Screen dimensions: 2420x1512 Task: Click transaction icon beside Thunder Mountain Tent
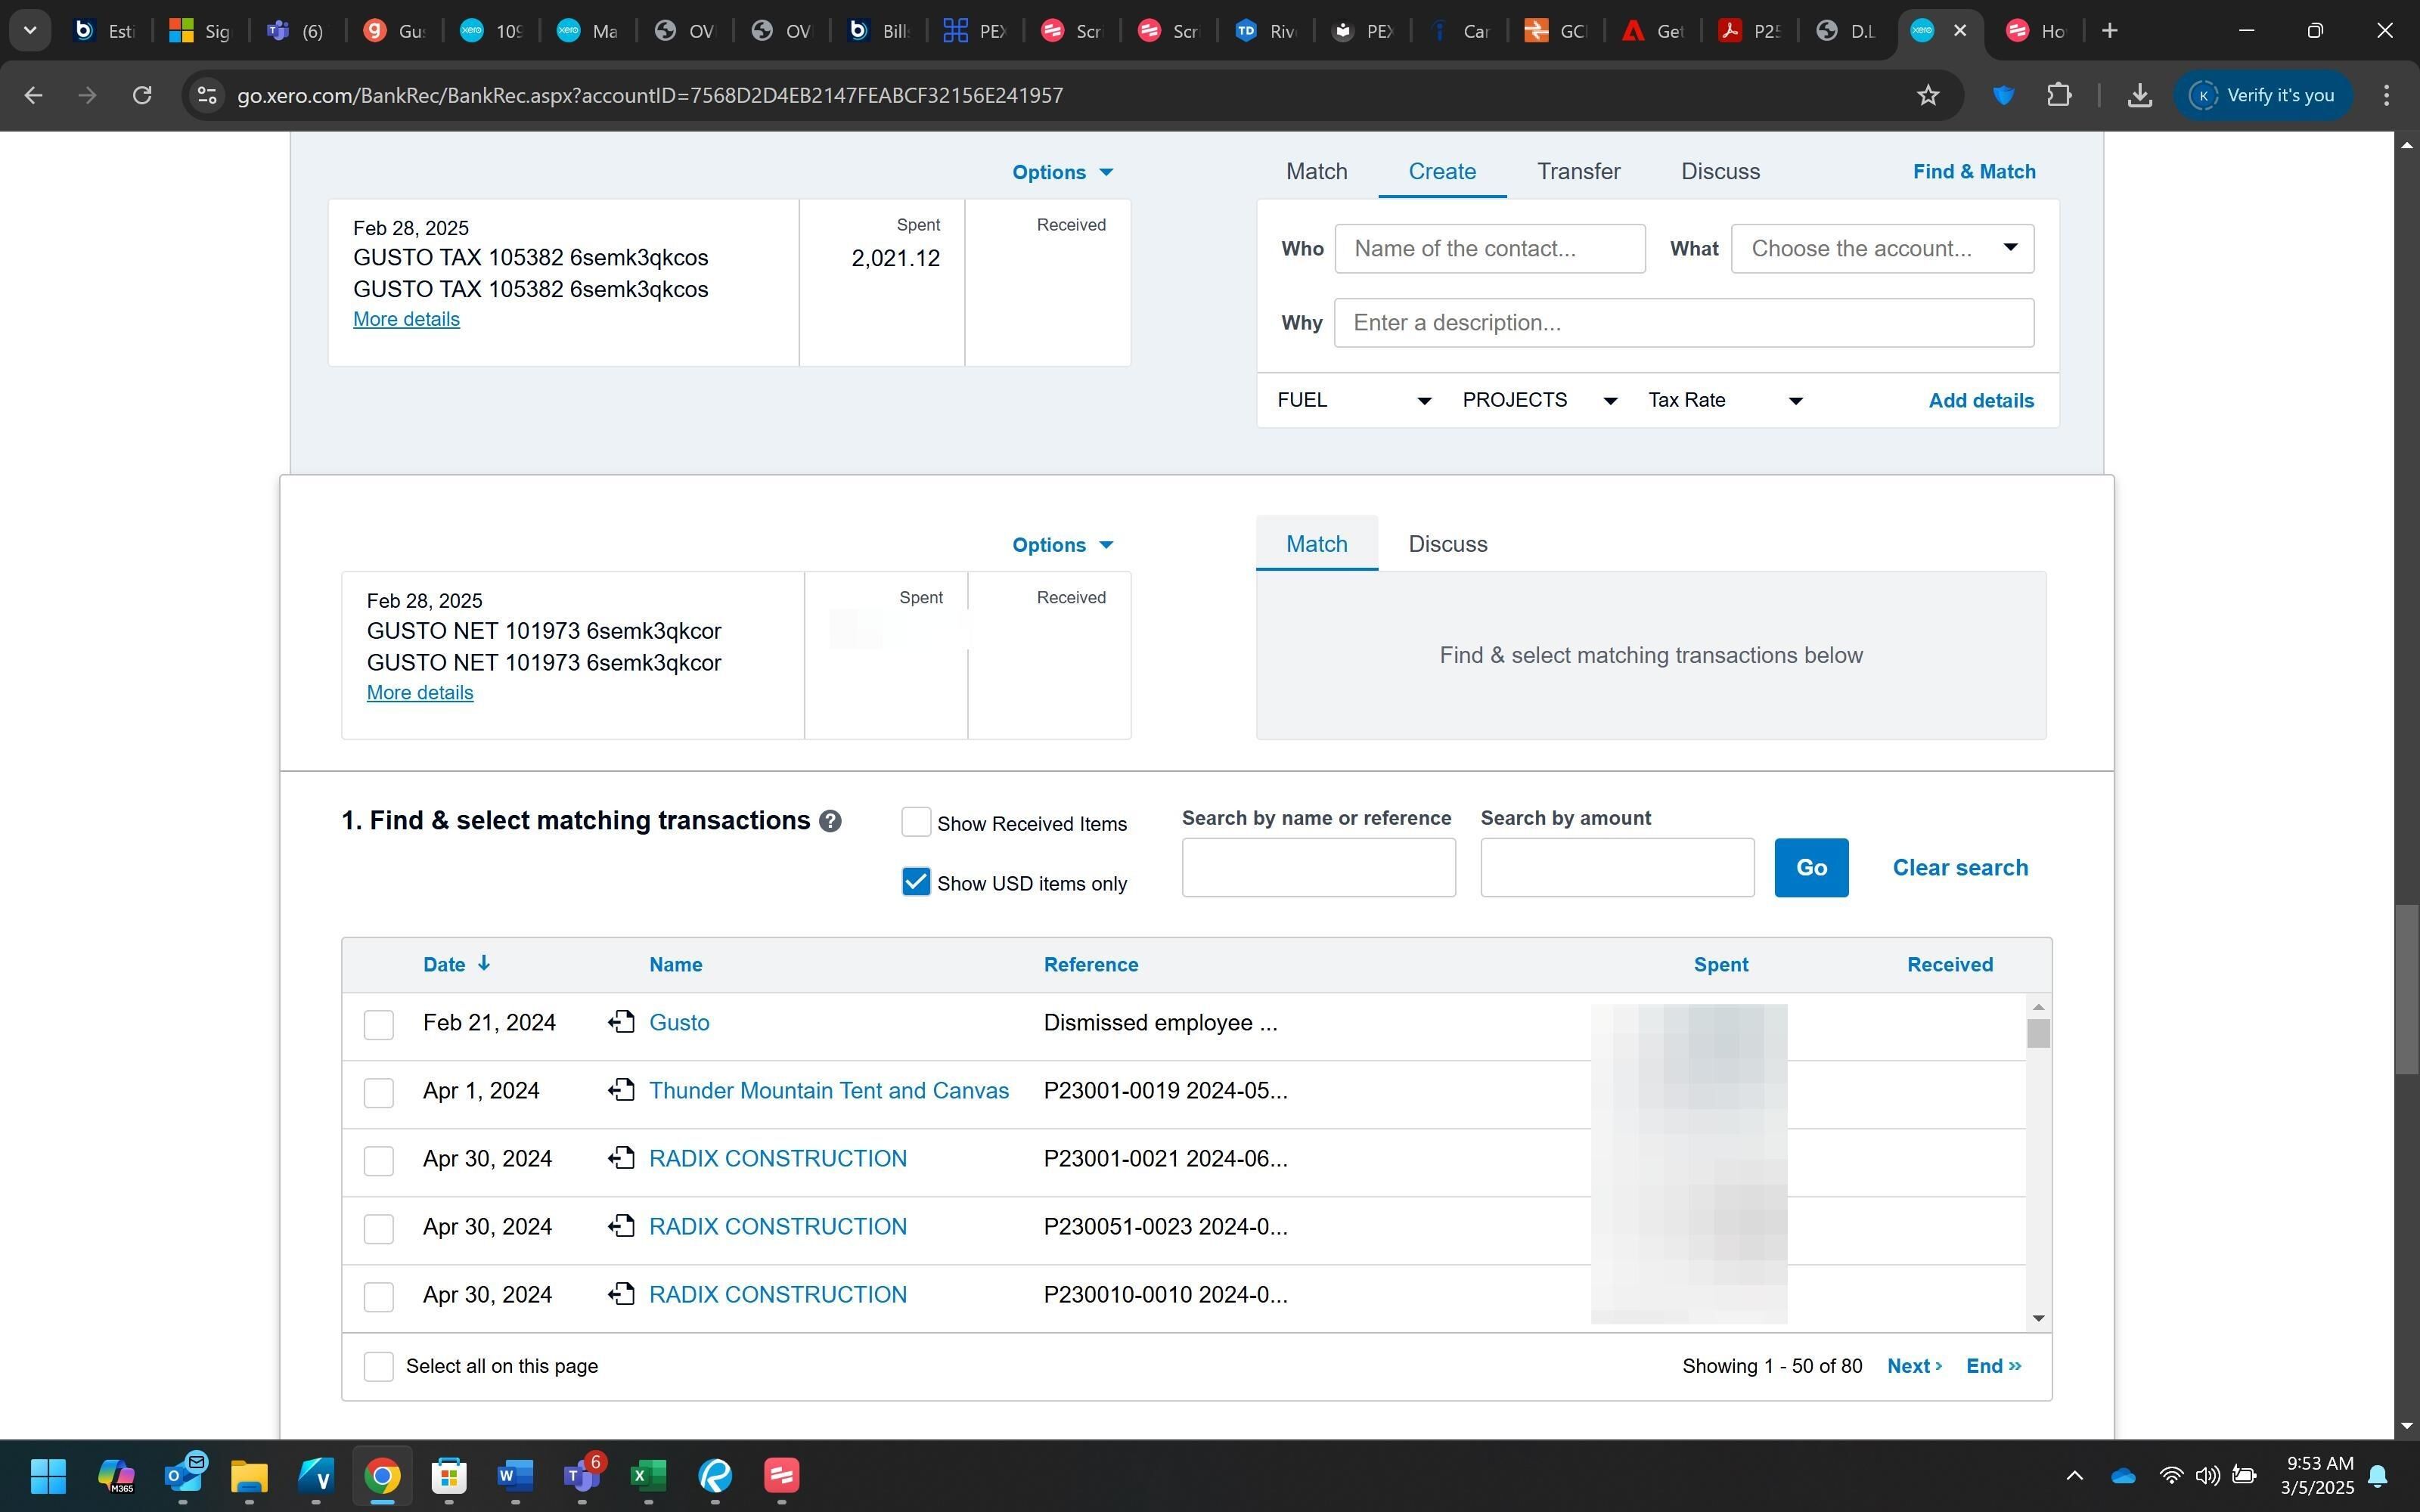click(621, 1090)
